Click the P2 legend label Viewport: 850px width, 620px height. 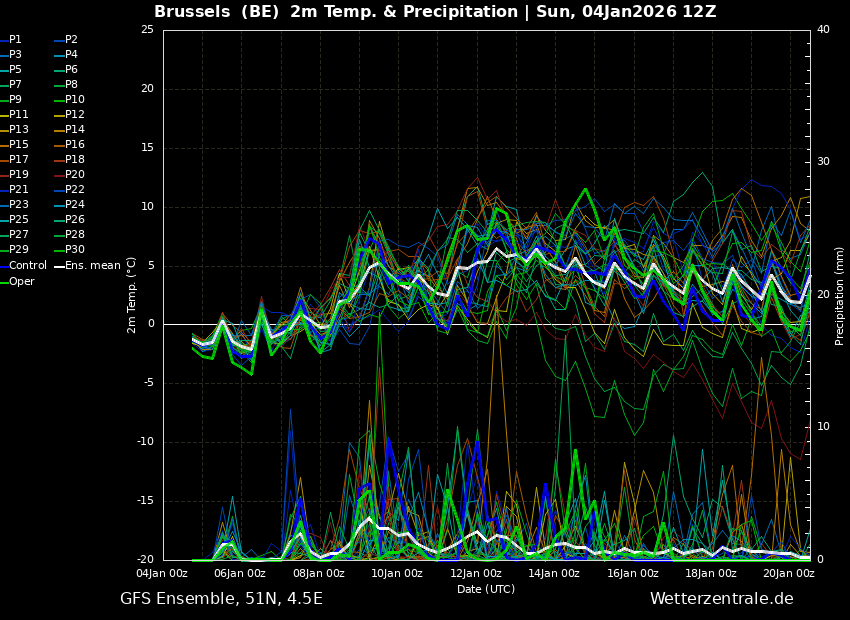pos(72,40)
